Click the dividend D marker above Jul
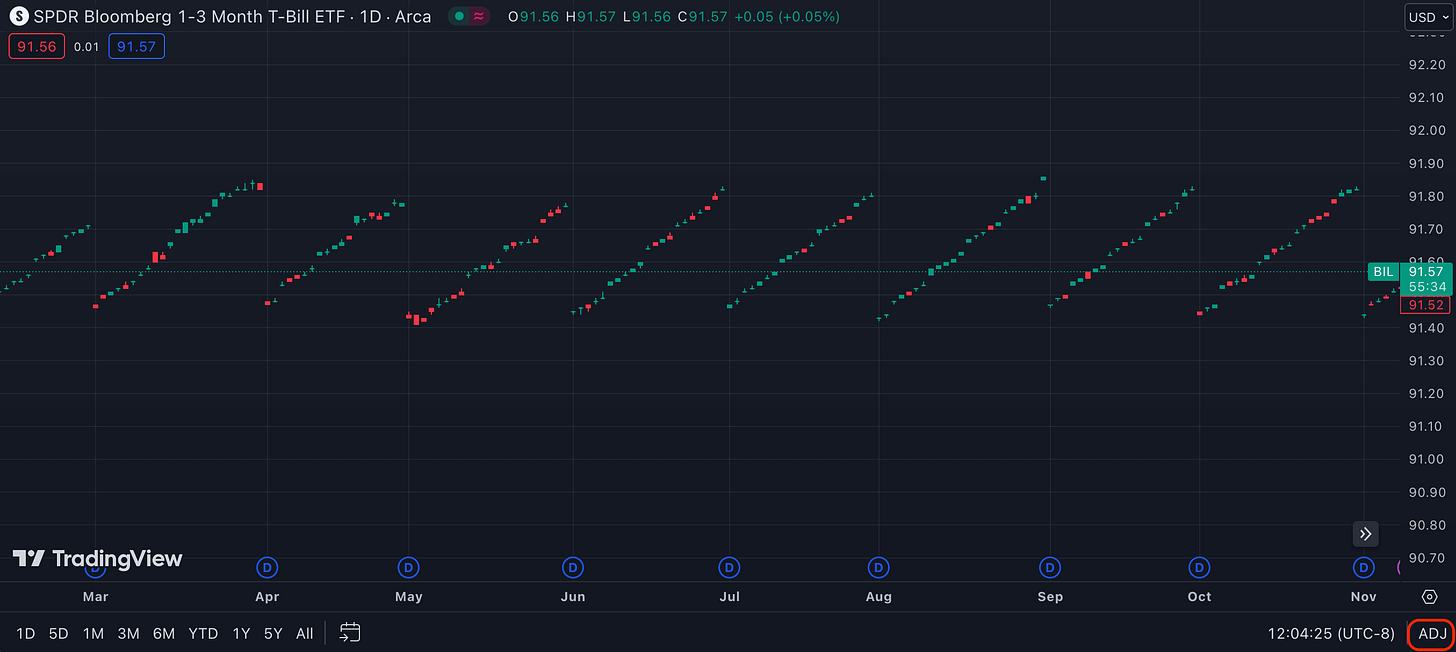Viewport: 1456px width, 652px height. [x=730, y=567]
